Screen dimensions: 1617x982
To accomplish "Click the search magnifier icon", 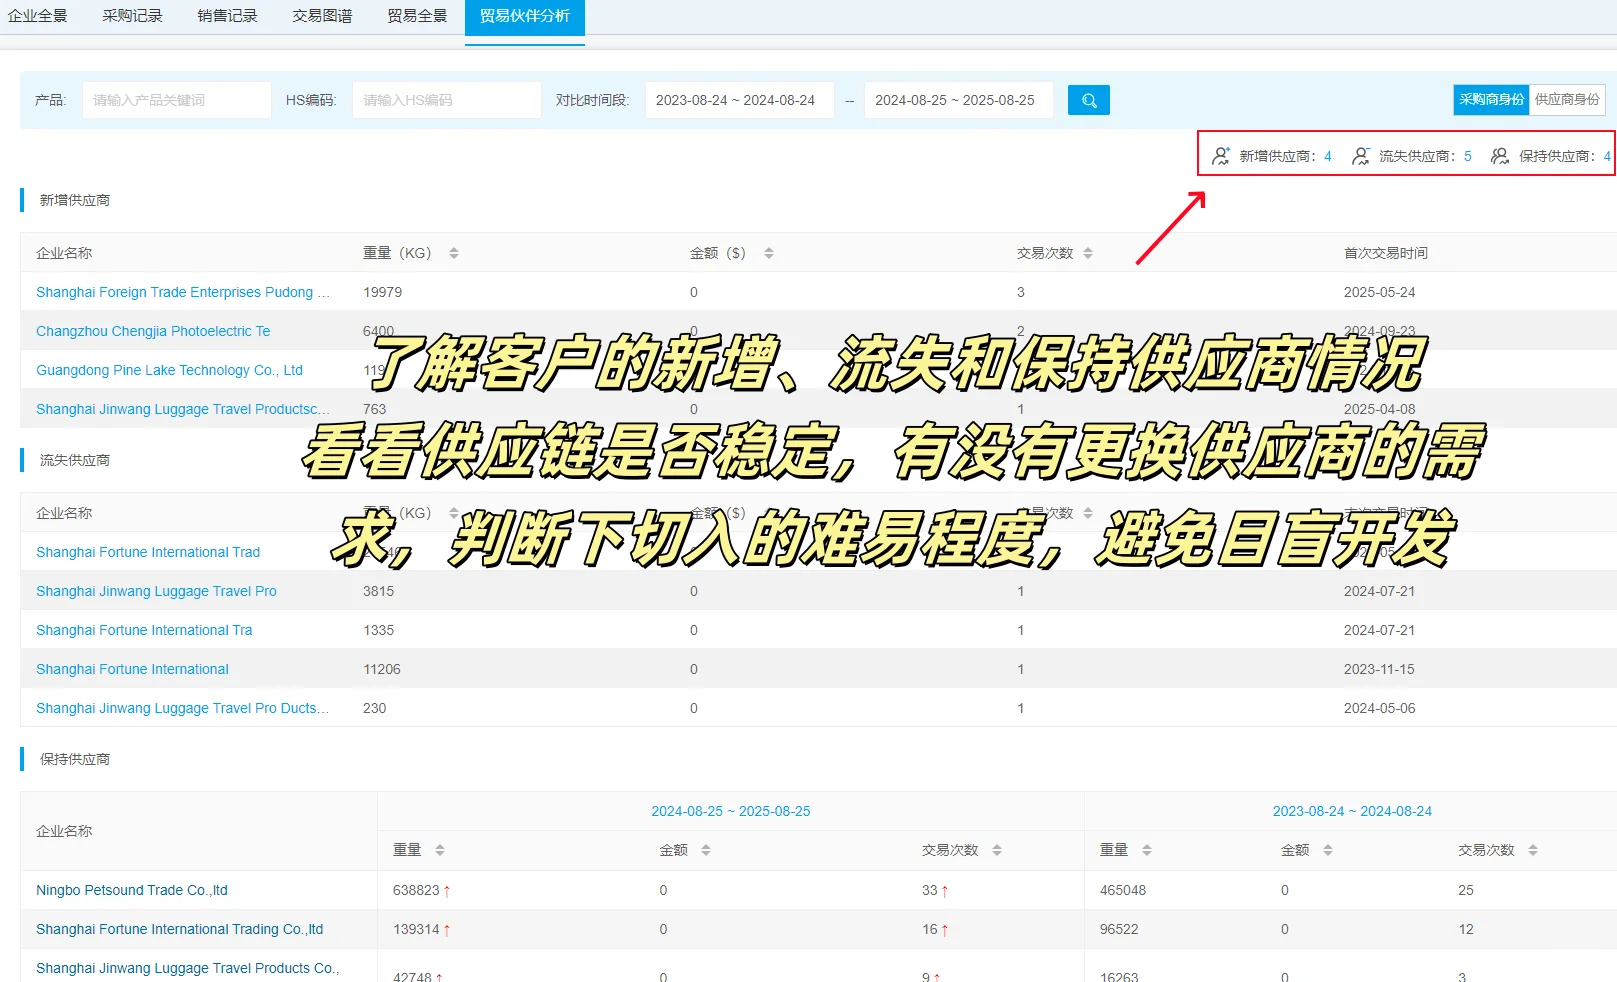I will [1088, 99].
